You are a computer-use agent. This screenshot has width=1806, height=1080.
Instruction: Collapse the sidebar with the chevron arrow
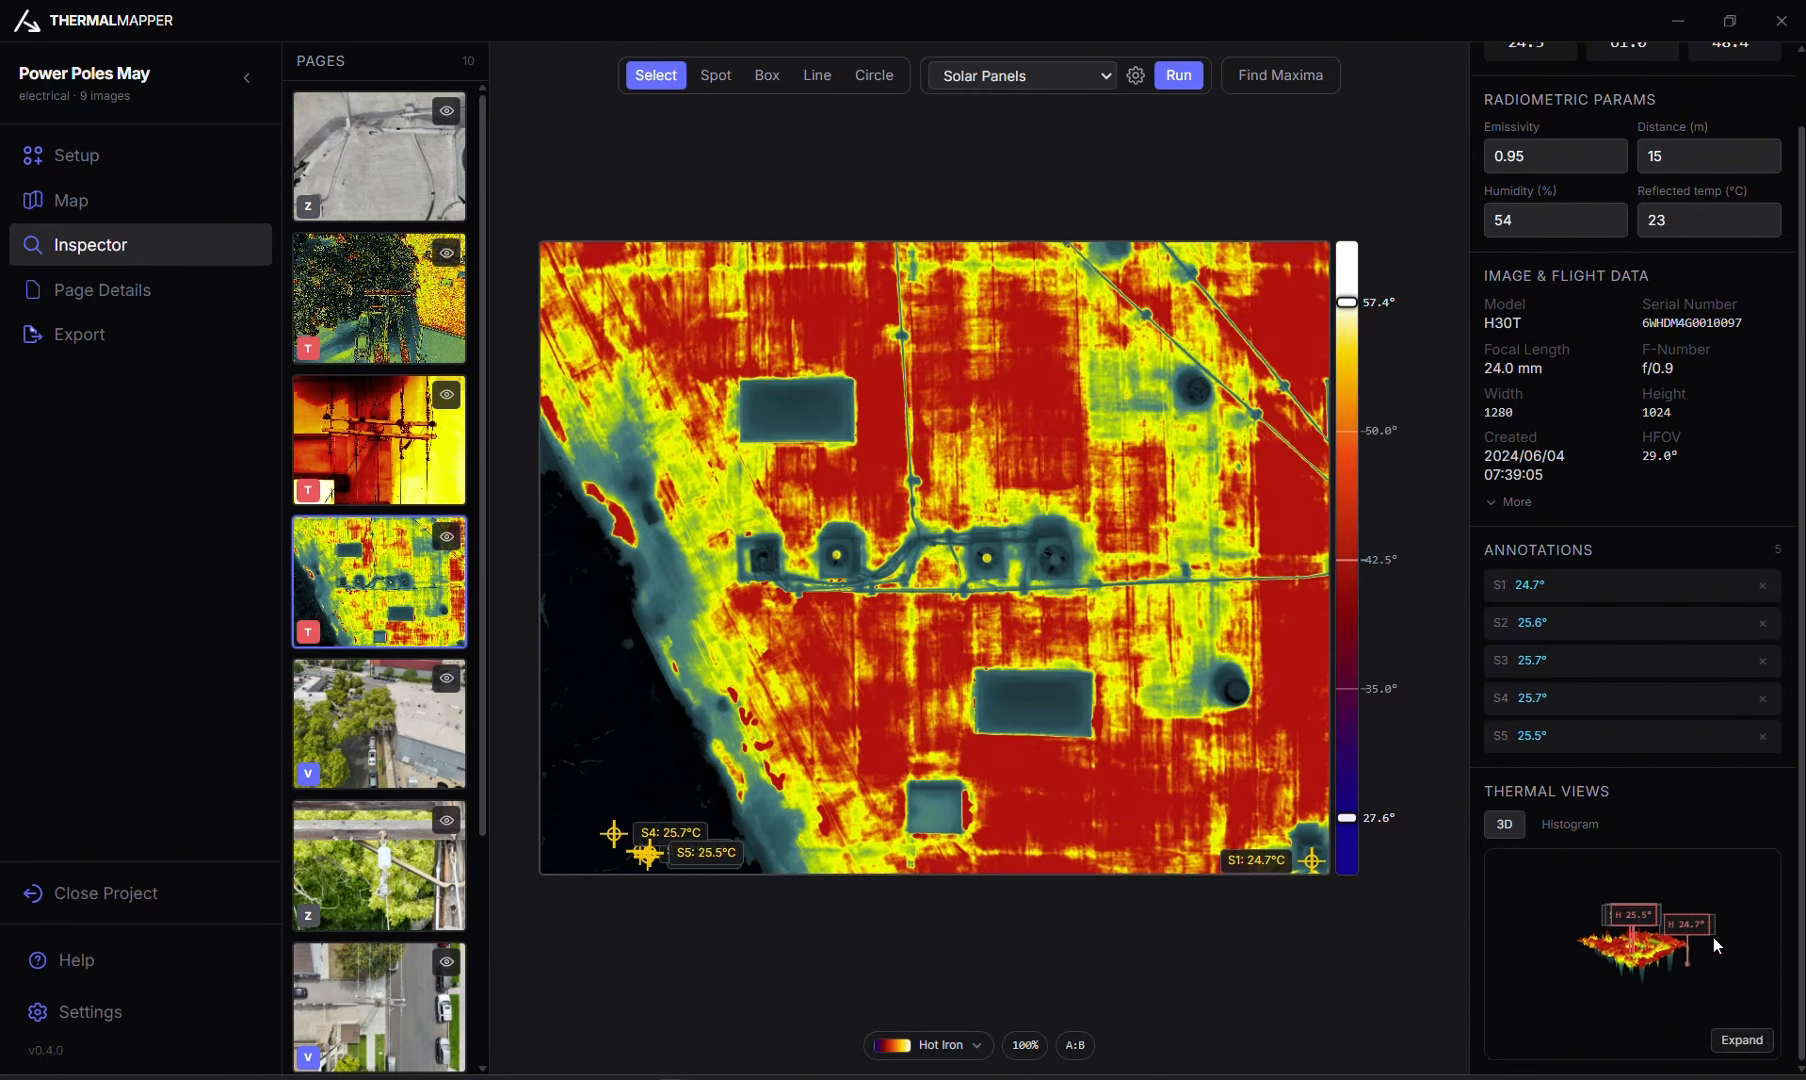pos(247,78)
